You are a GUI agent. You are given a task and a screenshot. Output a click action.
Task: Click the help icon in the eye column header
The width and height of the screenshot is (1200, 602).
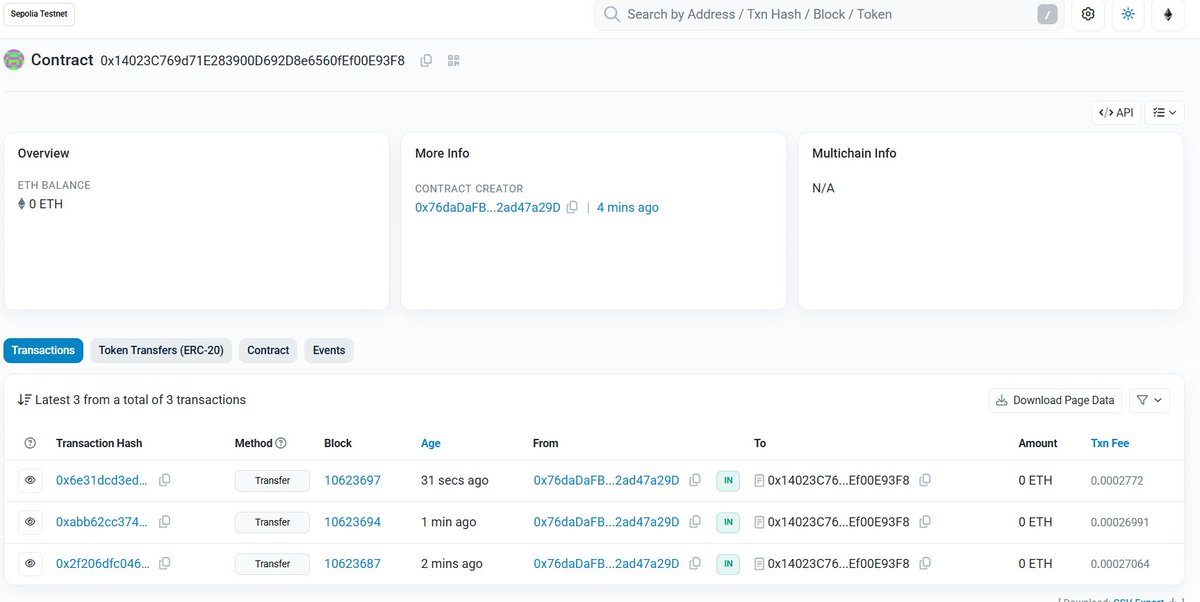[x=30, y=443]
